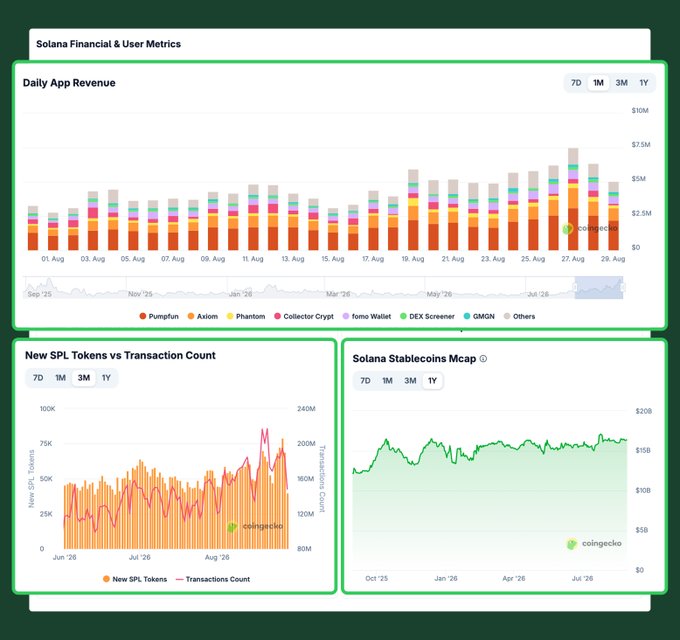The height and width of the screenshot is (640, 680).
Task: Click Nov '25 label in revenue navigator
Action: [140, 294]
